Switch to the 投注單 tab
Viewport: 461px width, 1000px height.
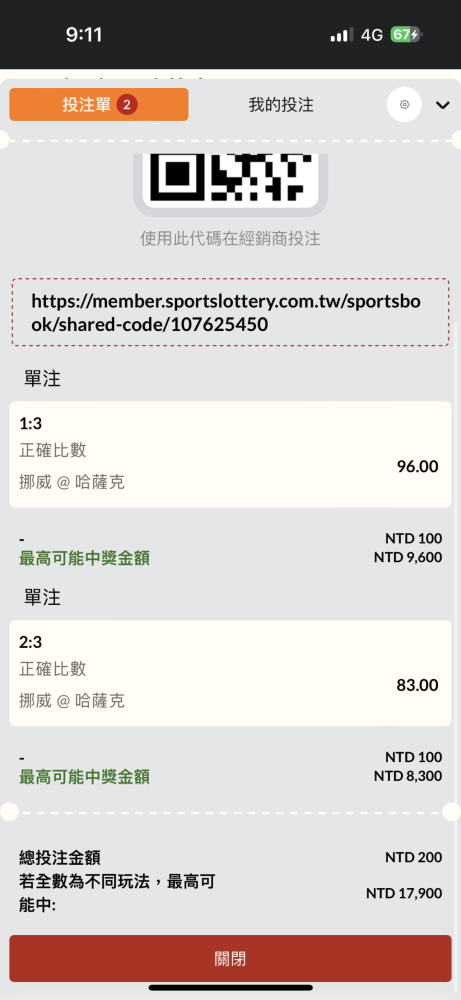click(x=99, y=105)
